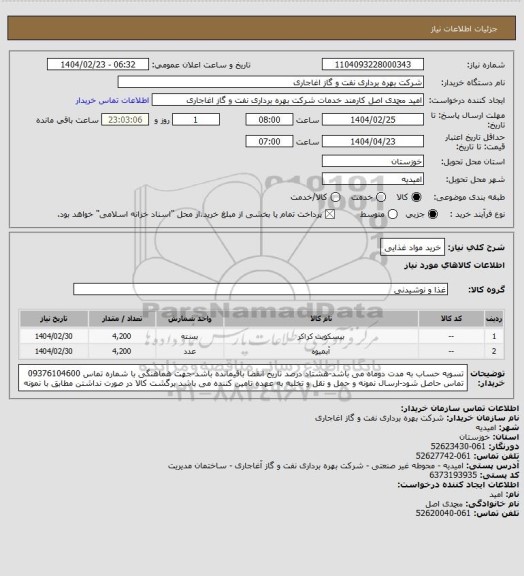Click date 1404/02/30 in the آبمیوه row
524x576 pixels.
(x=54, y=351)
